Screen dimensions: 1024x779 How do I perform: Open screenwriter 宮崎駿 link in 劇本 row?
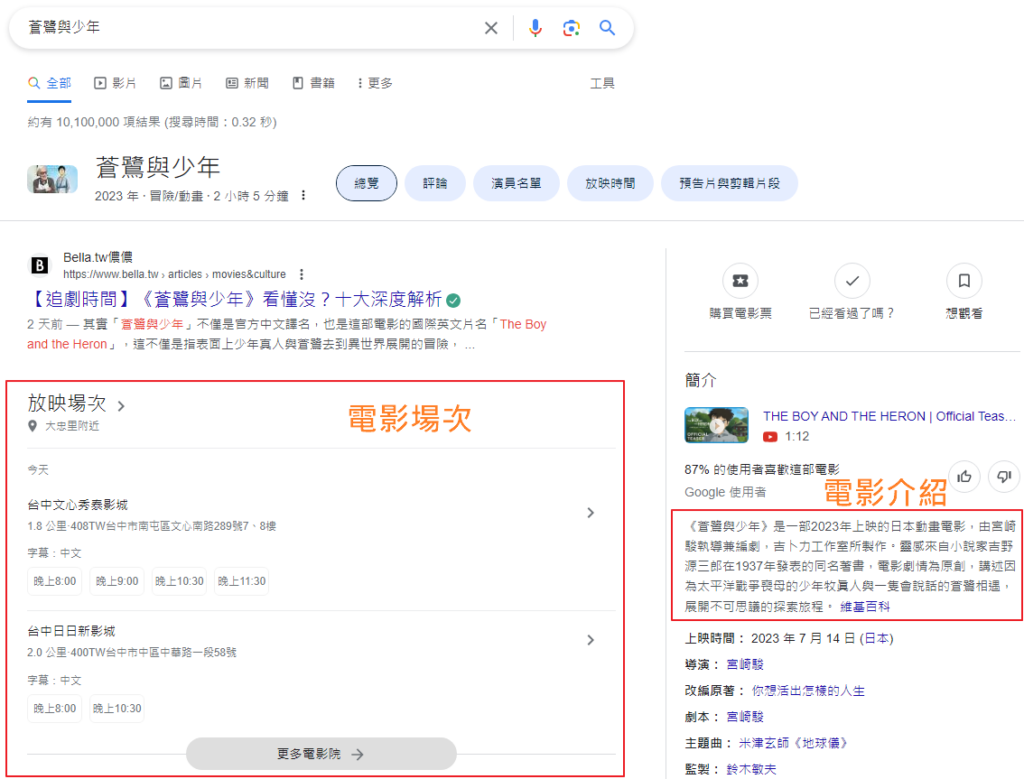(x=745, y=717)
